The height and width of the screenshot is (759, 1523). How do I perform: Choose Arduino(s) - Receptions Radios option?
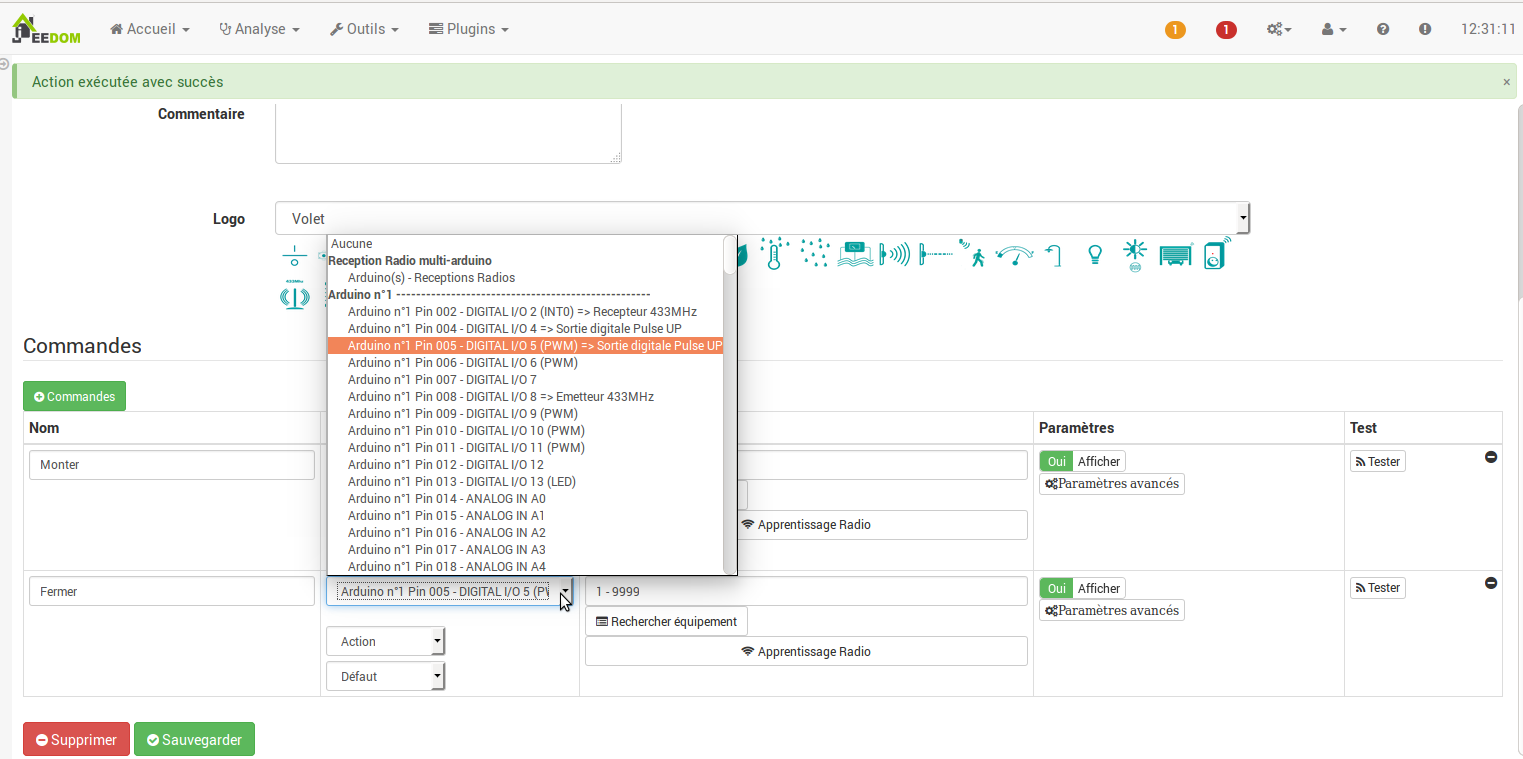[525, 277]
